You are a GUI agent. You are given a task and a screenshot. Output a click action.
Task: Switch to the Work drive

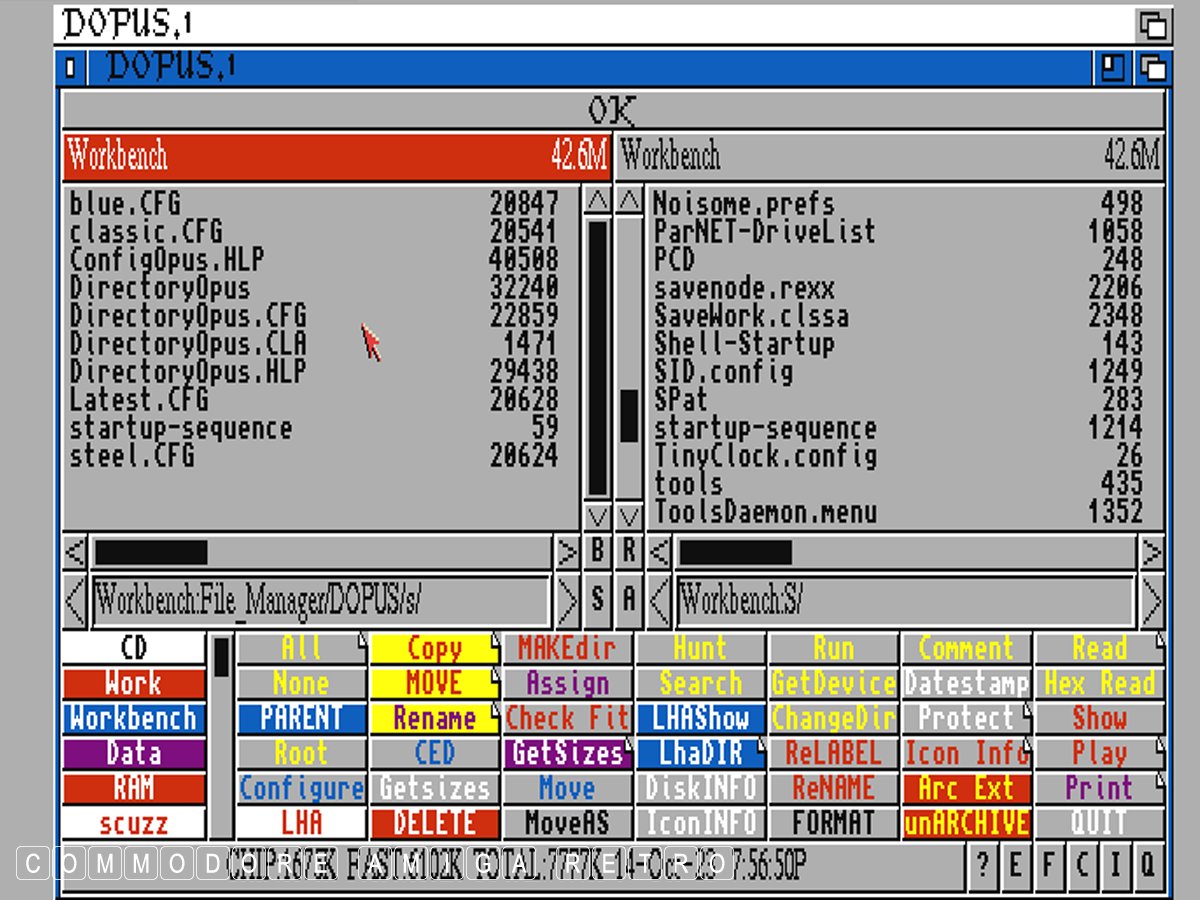click(133, 684)
